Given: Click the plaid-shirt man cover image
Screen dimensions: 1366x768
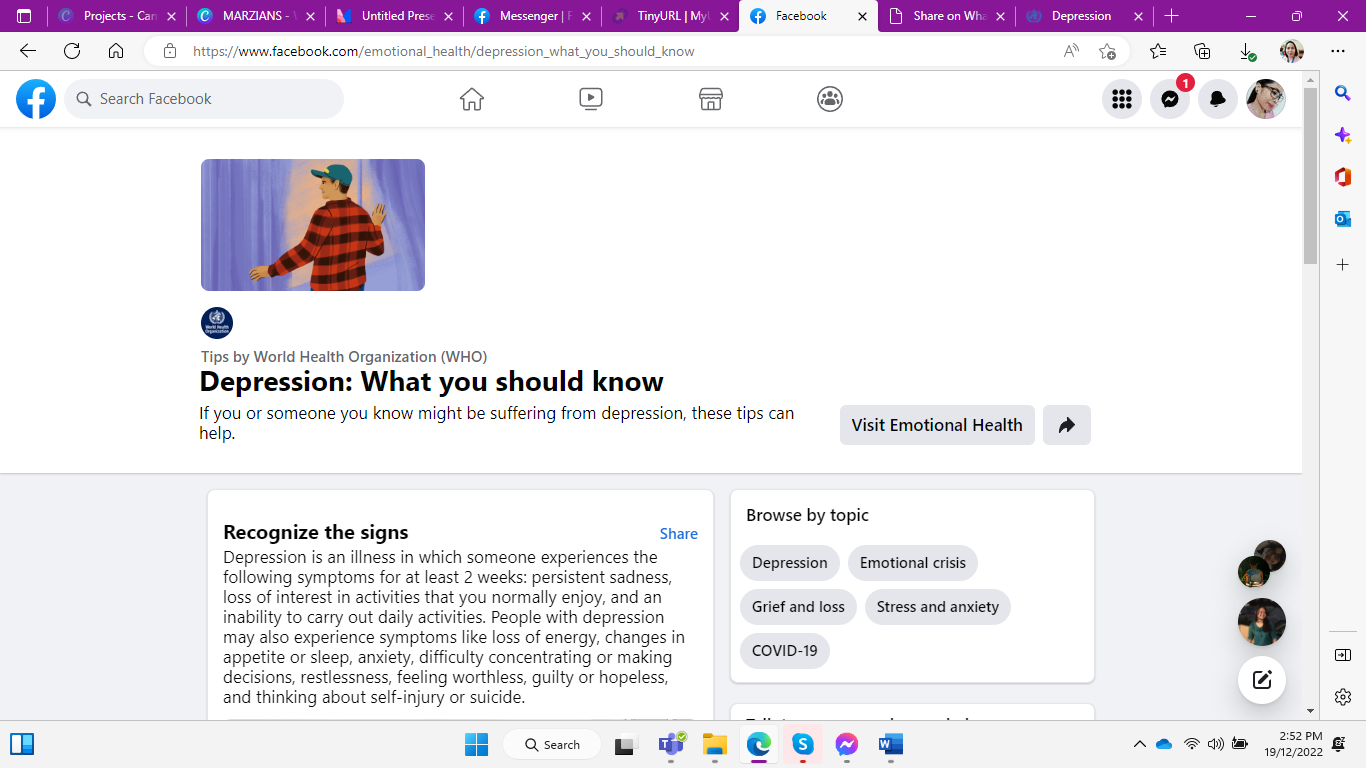Looking at the screenshot, I should (313, 225).
